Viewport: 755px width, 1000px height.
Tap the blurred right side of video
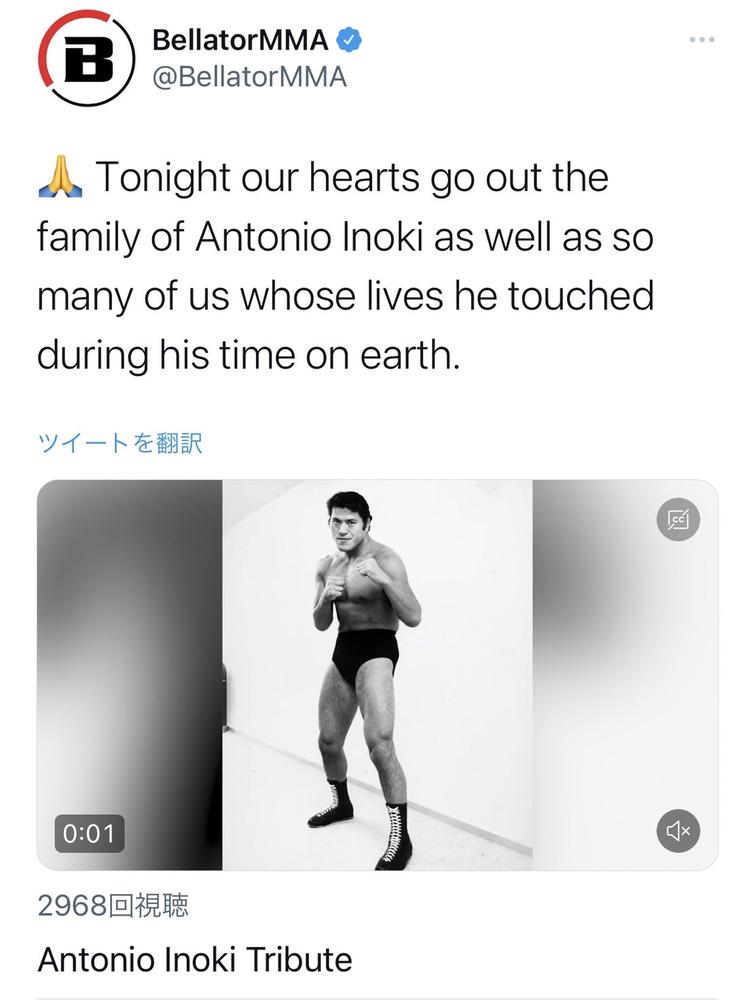[x=626, y=675]
